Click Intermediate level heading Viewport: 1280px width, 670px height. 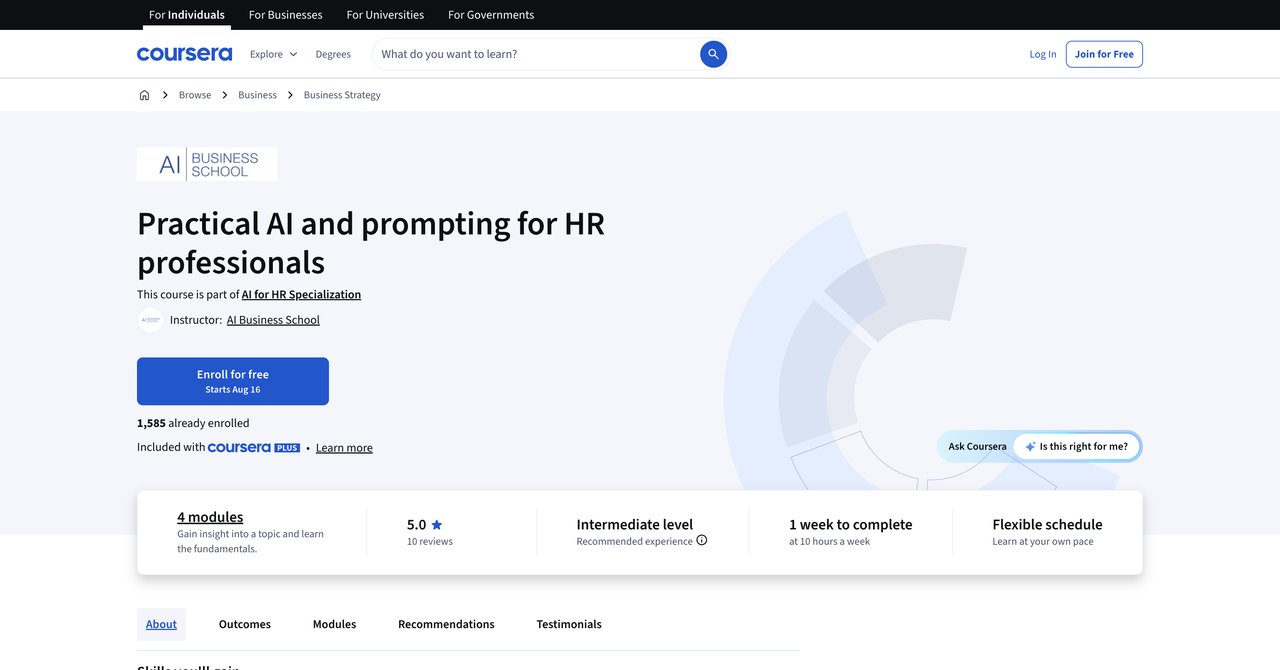pos(635,524)
